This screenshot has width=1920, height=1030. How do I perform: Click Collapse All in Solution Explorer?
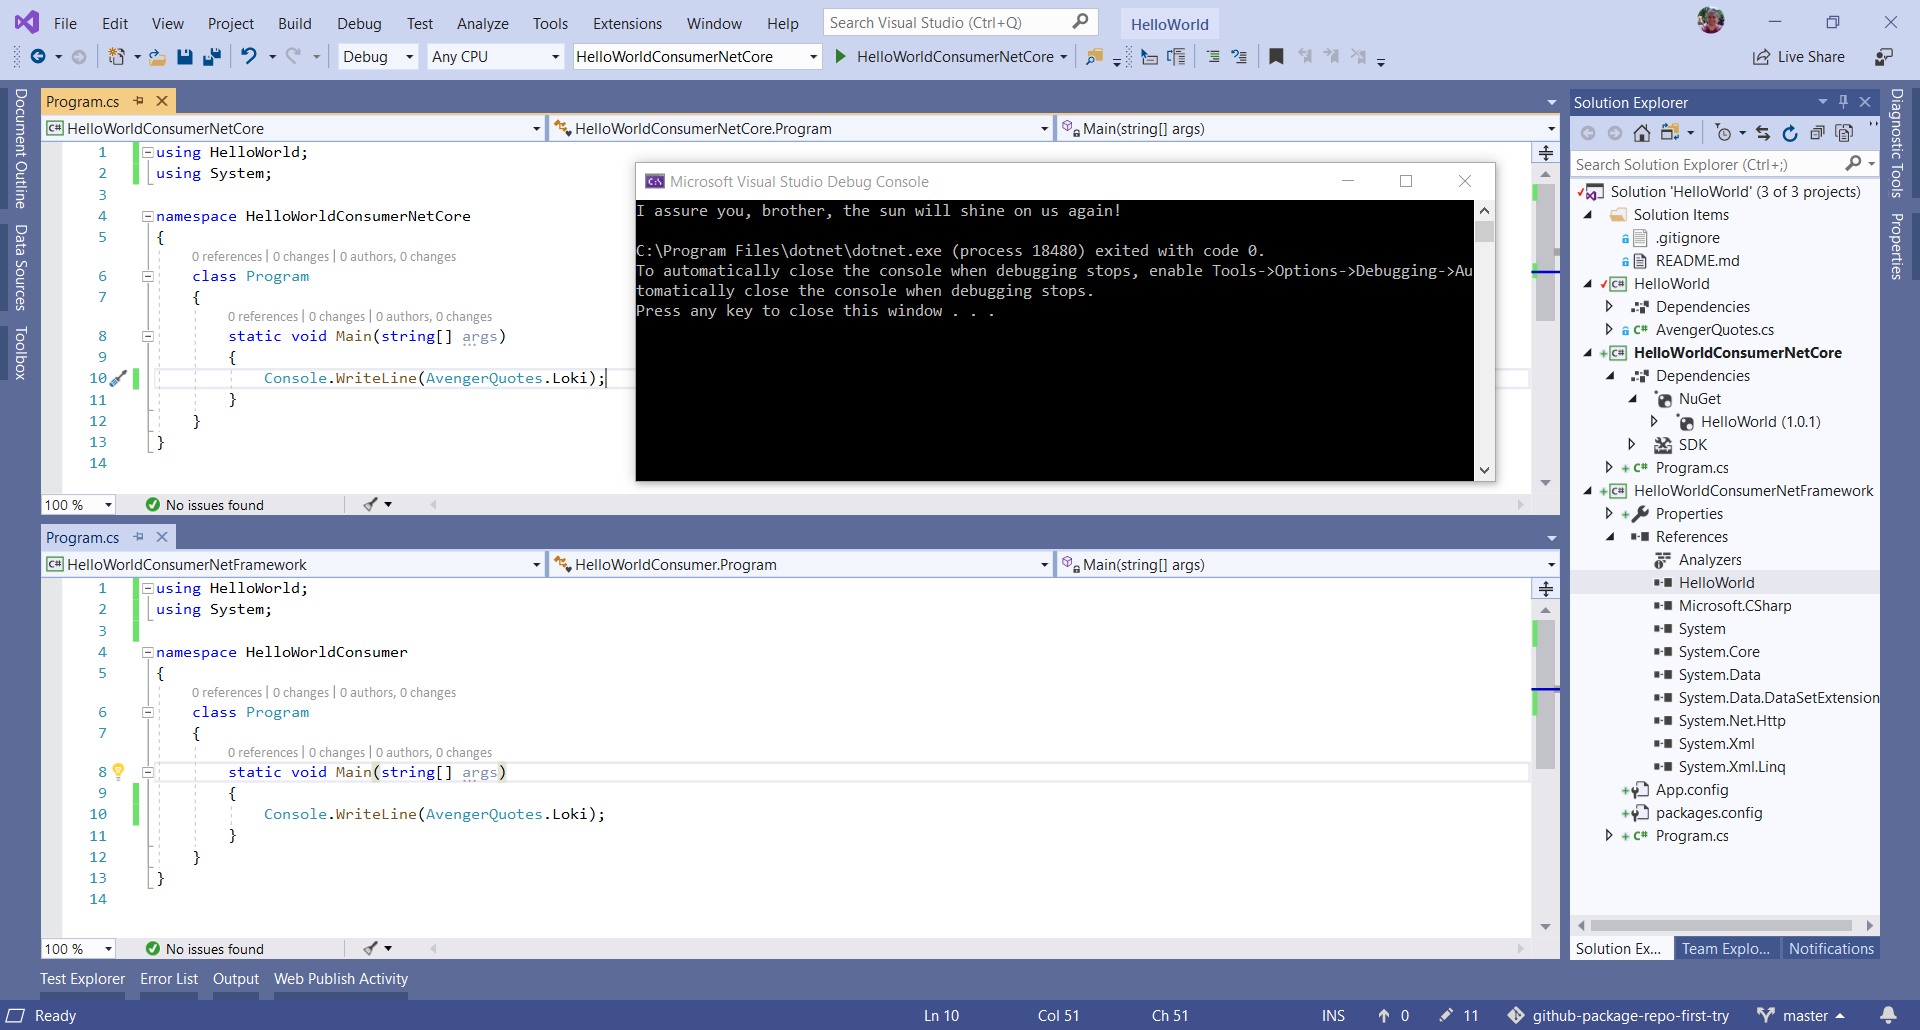tap(1817, 133)
